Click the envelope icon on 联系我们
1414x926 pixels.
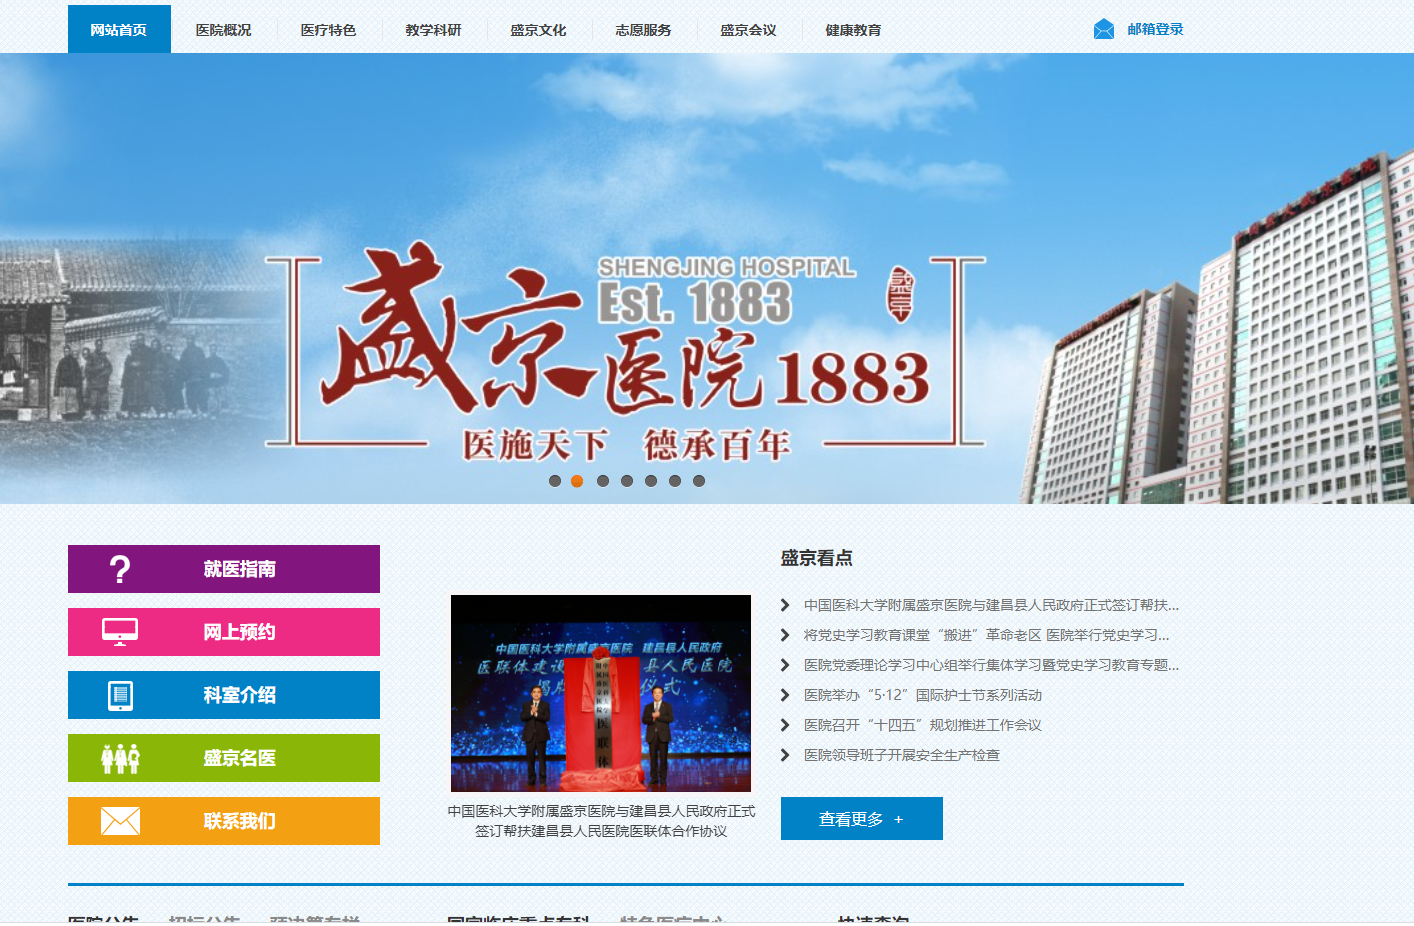tap(120, 821)
